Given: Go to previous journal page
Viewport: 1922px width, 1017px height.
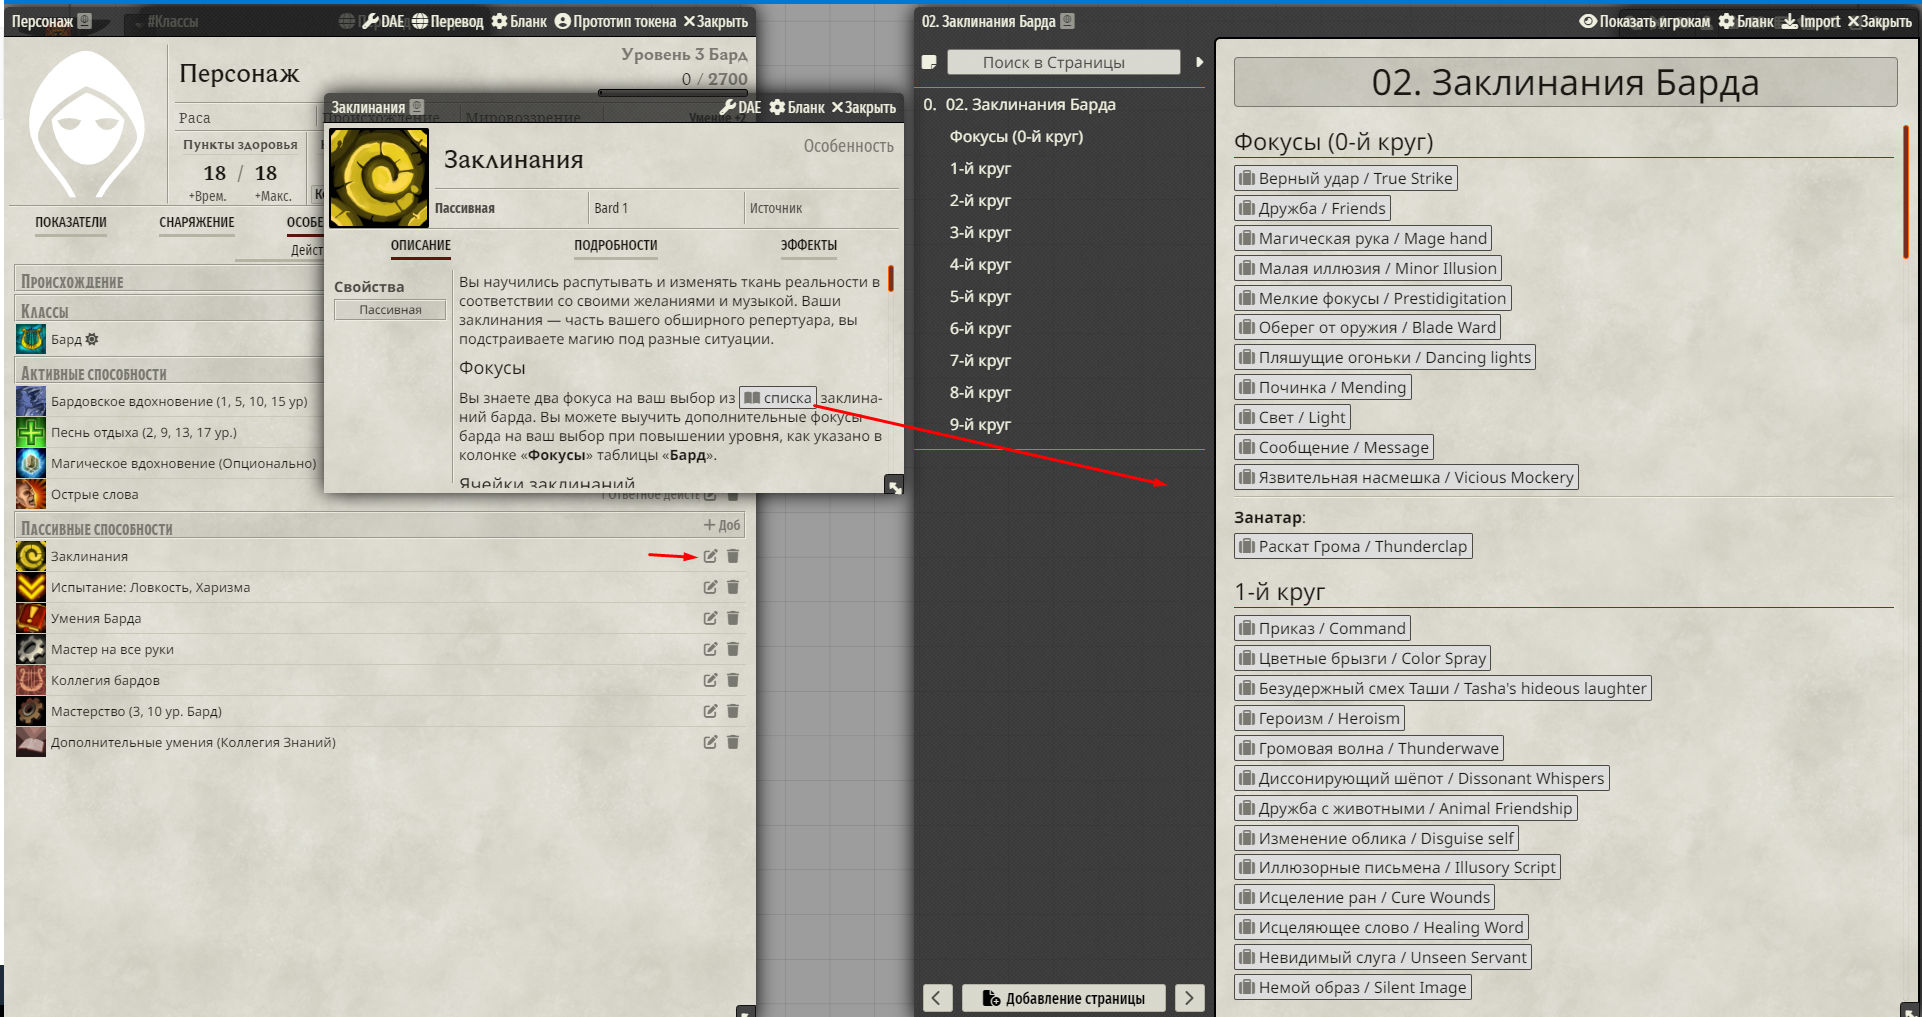Looking at the screenshot, I should tap(937, 997).
